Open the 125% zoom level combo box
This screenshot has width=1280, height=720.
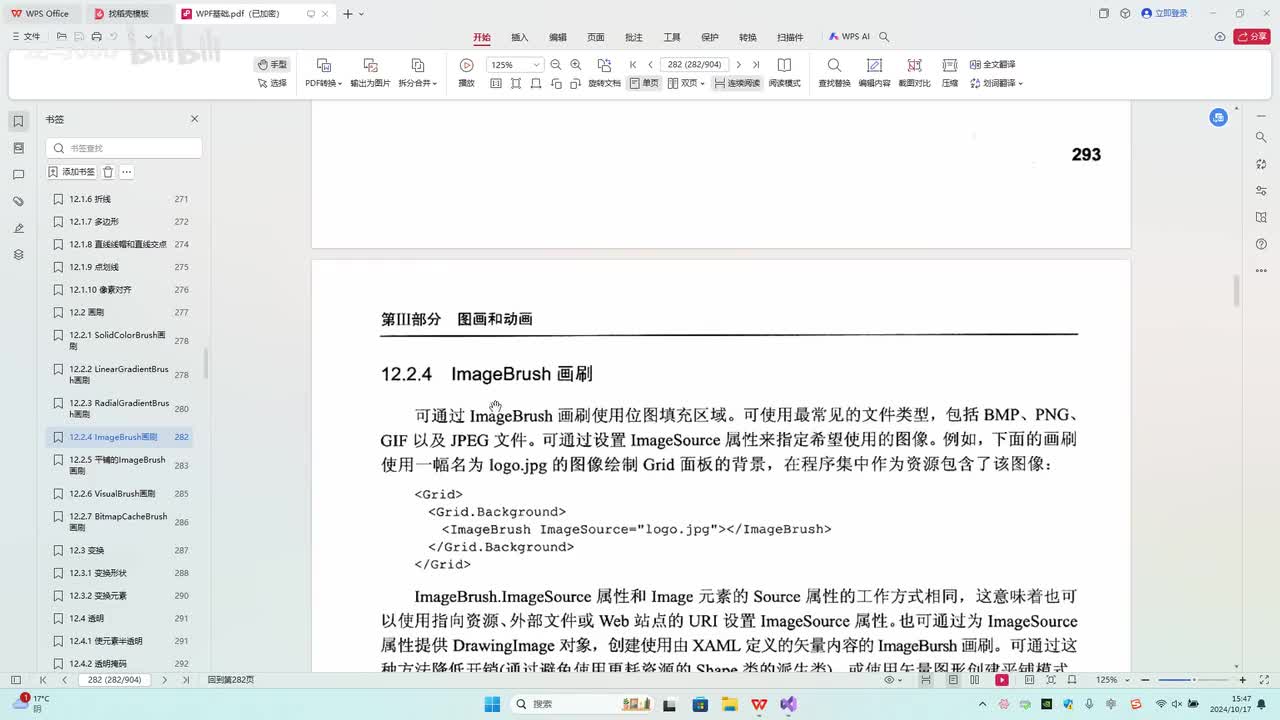pyautogui.click(x=514, y=65)
